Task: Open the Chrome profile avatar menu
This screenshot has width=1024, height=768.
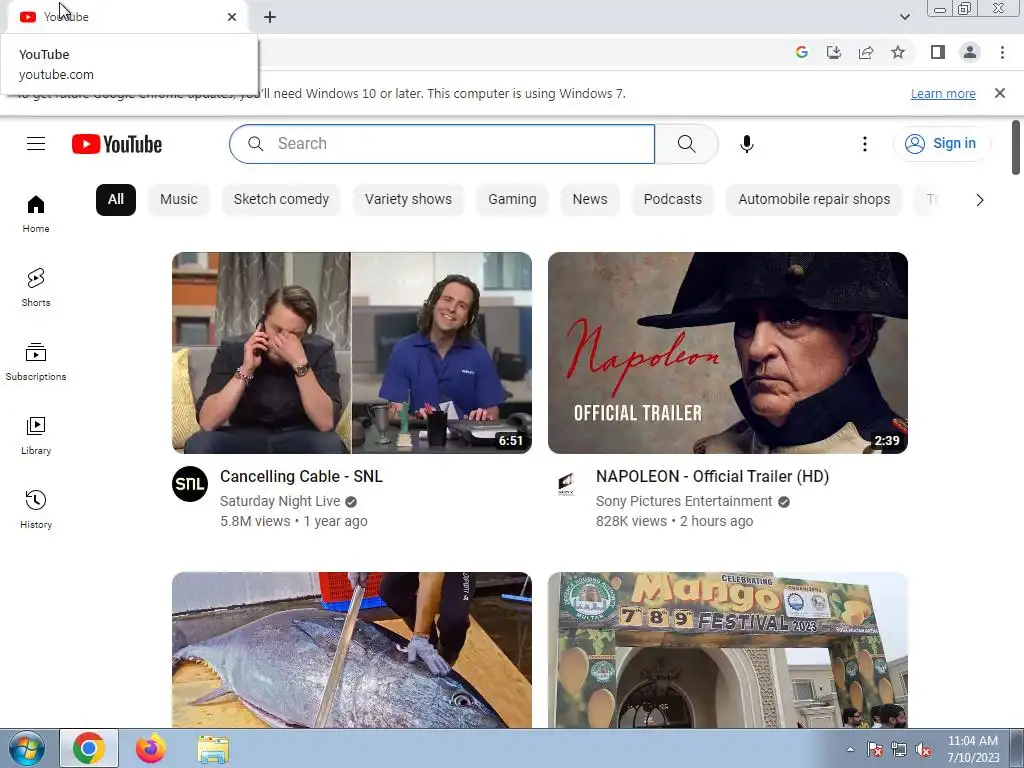Action: tap(970, 52)
